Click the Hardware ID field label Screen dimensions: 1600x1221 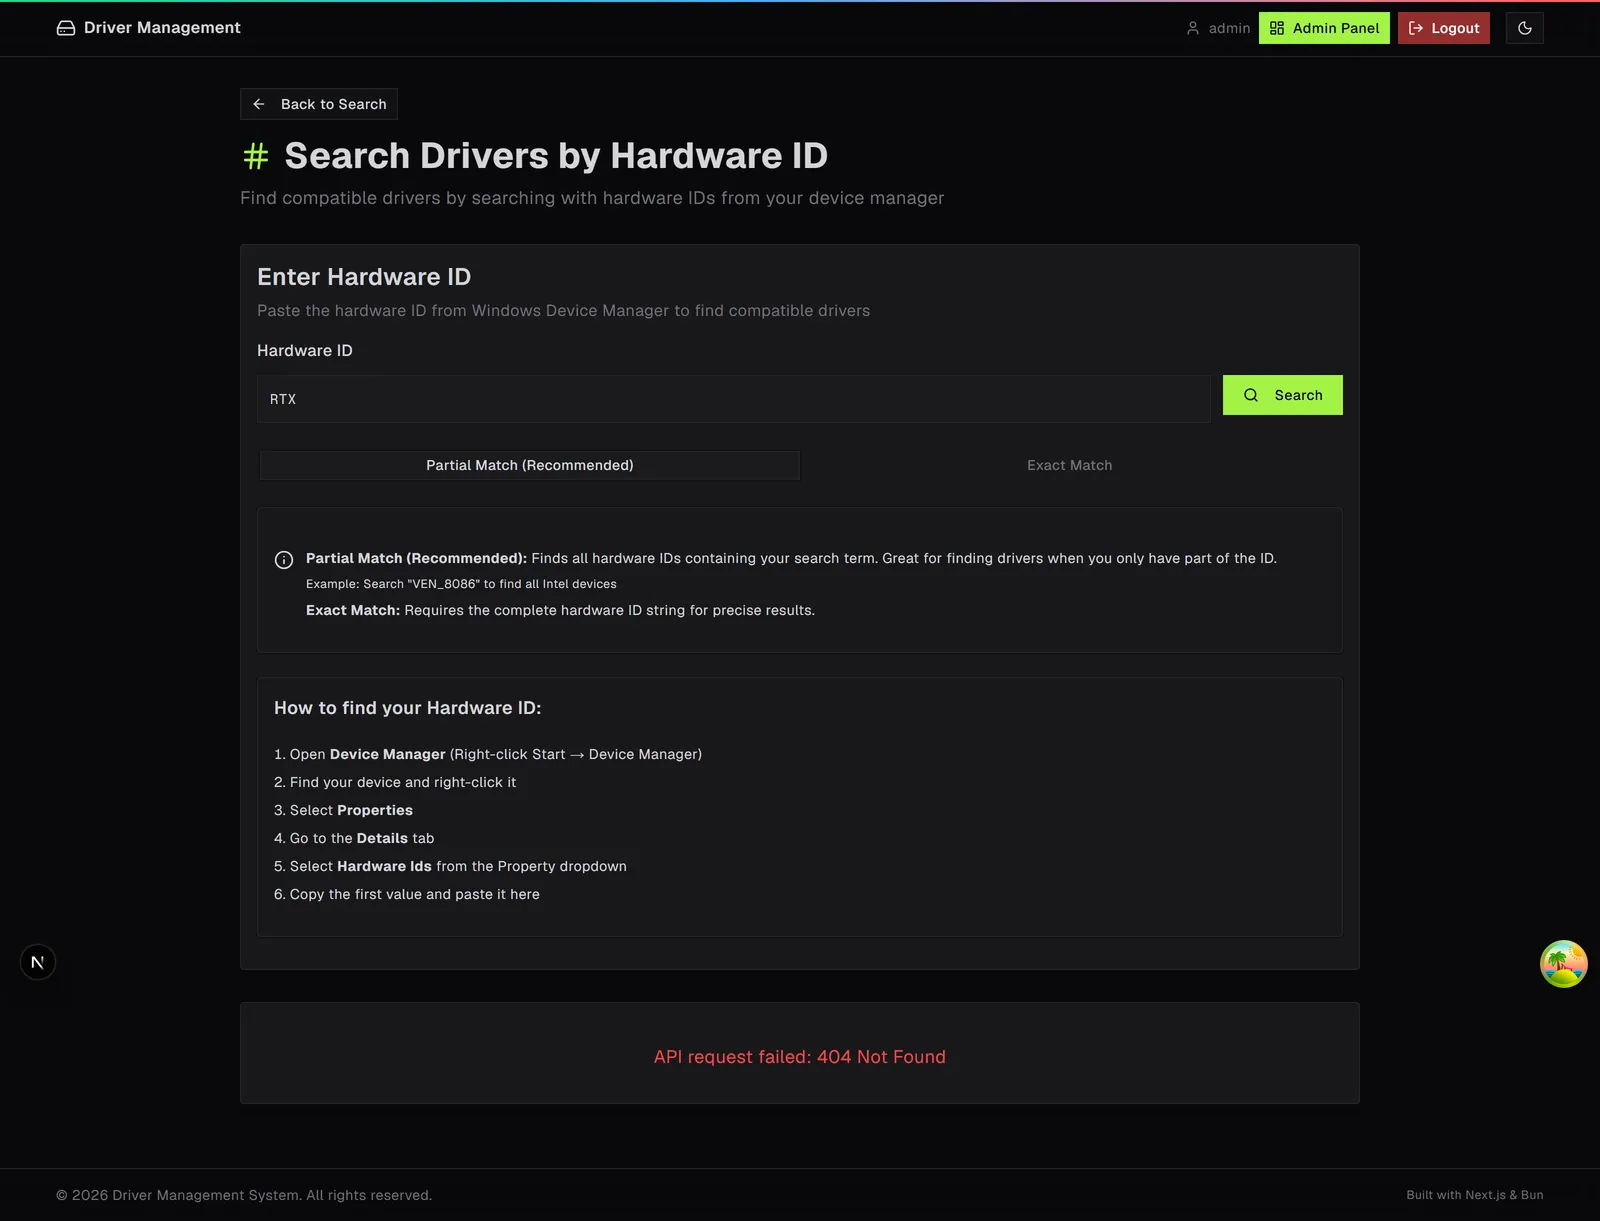[x=305, y=350]
